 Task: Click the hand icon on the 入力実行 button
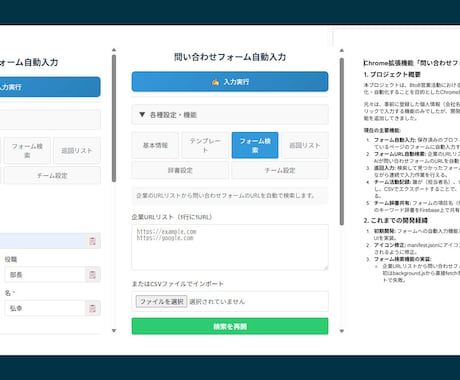click(215, 82)
